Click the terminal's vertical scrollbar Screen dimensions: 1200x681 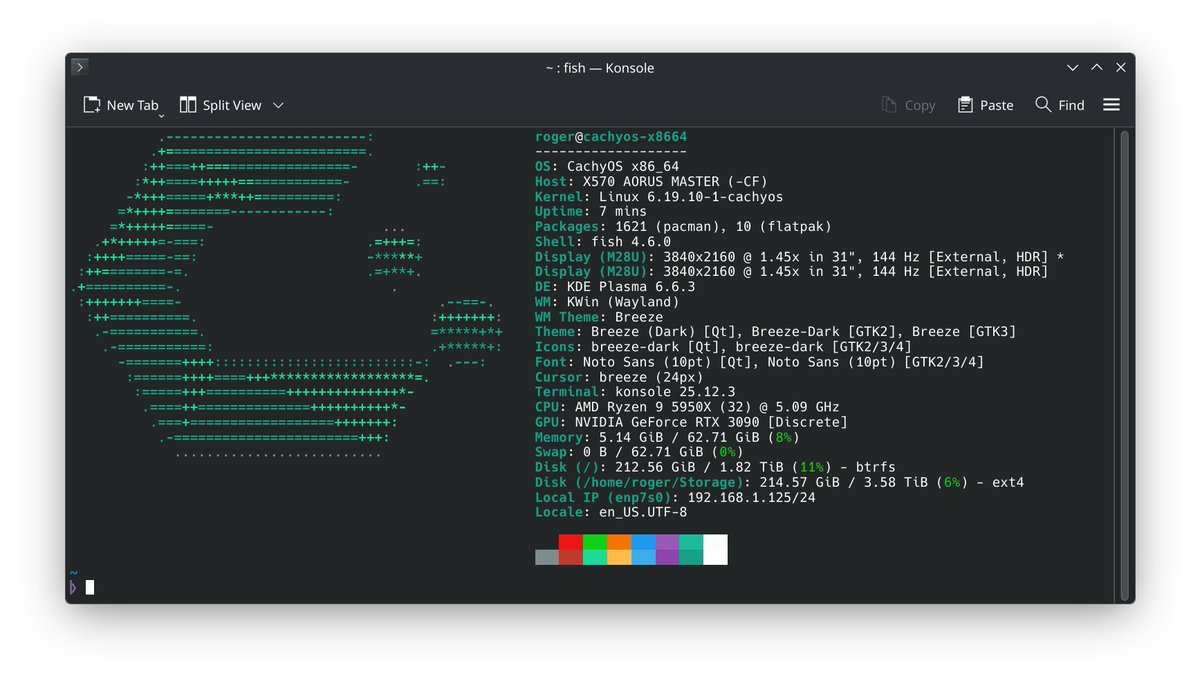(1125, 364)
